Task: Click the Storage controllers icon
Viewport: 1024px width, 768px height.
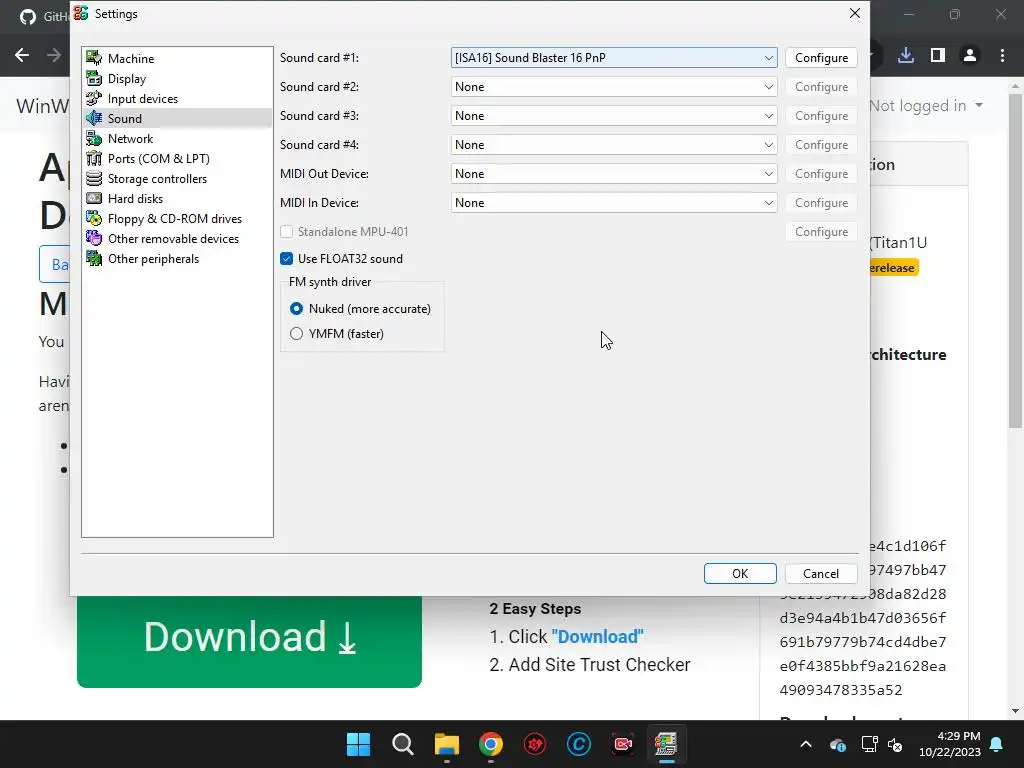Action: 94,178
